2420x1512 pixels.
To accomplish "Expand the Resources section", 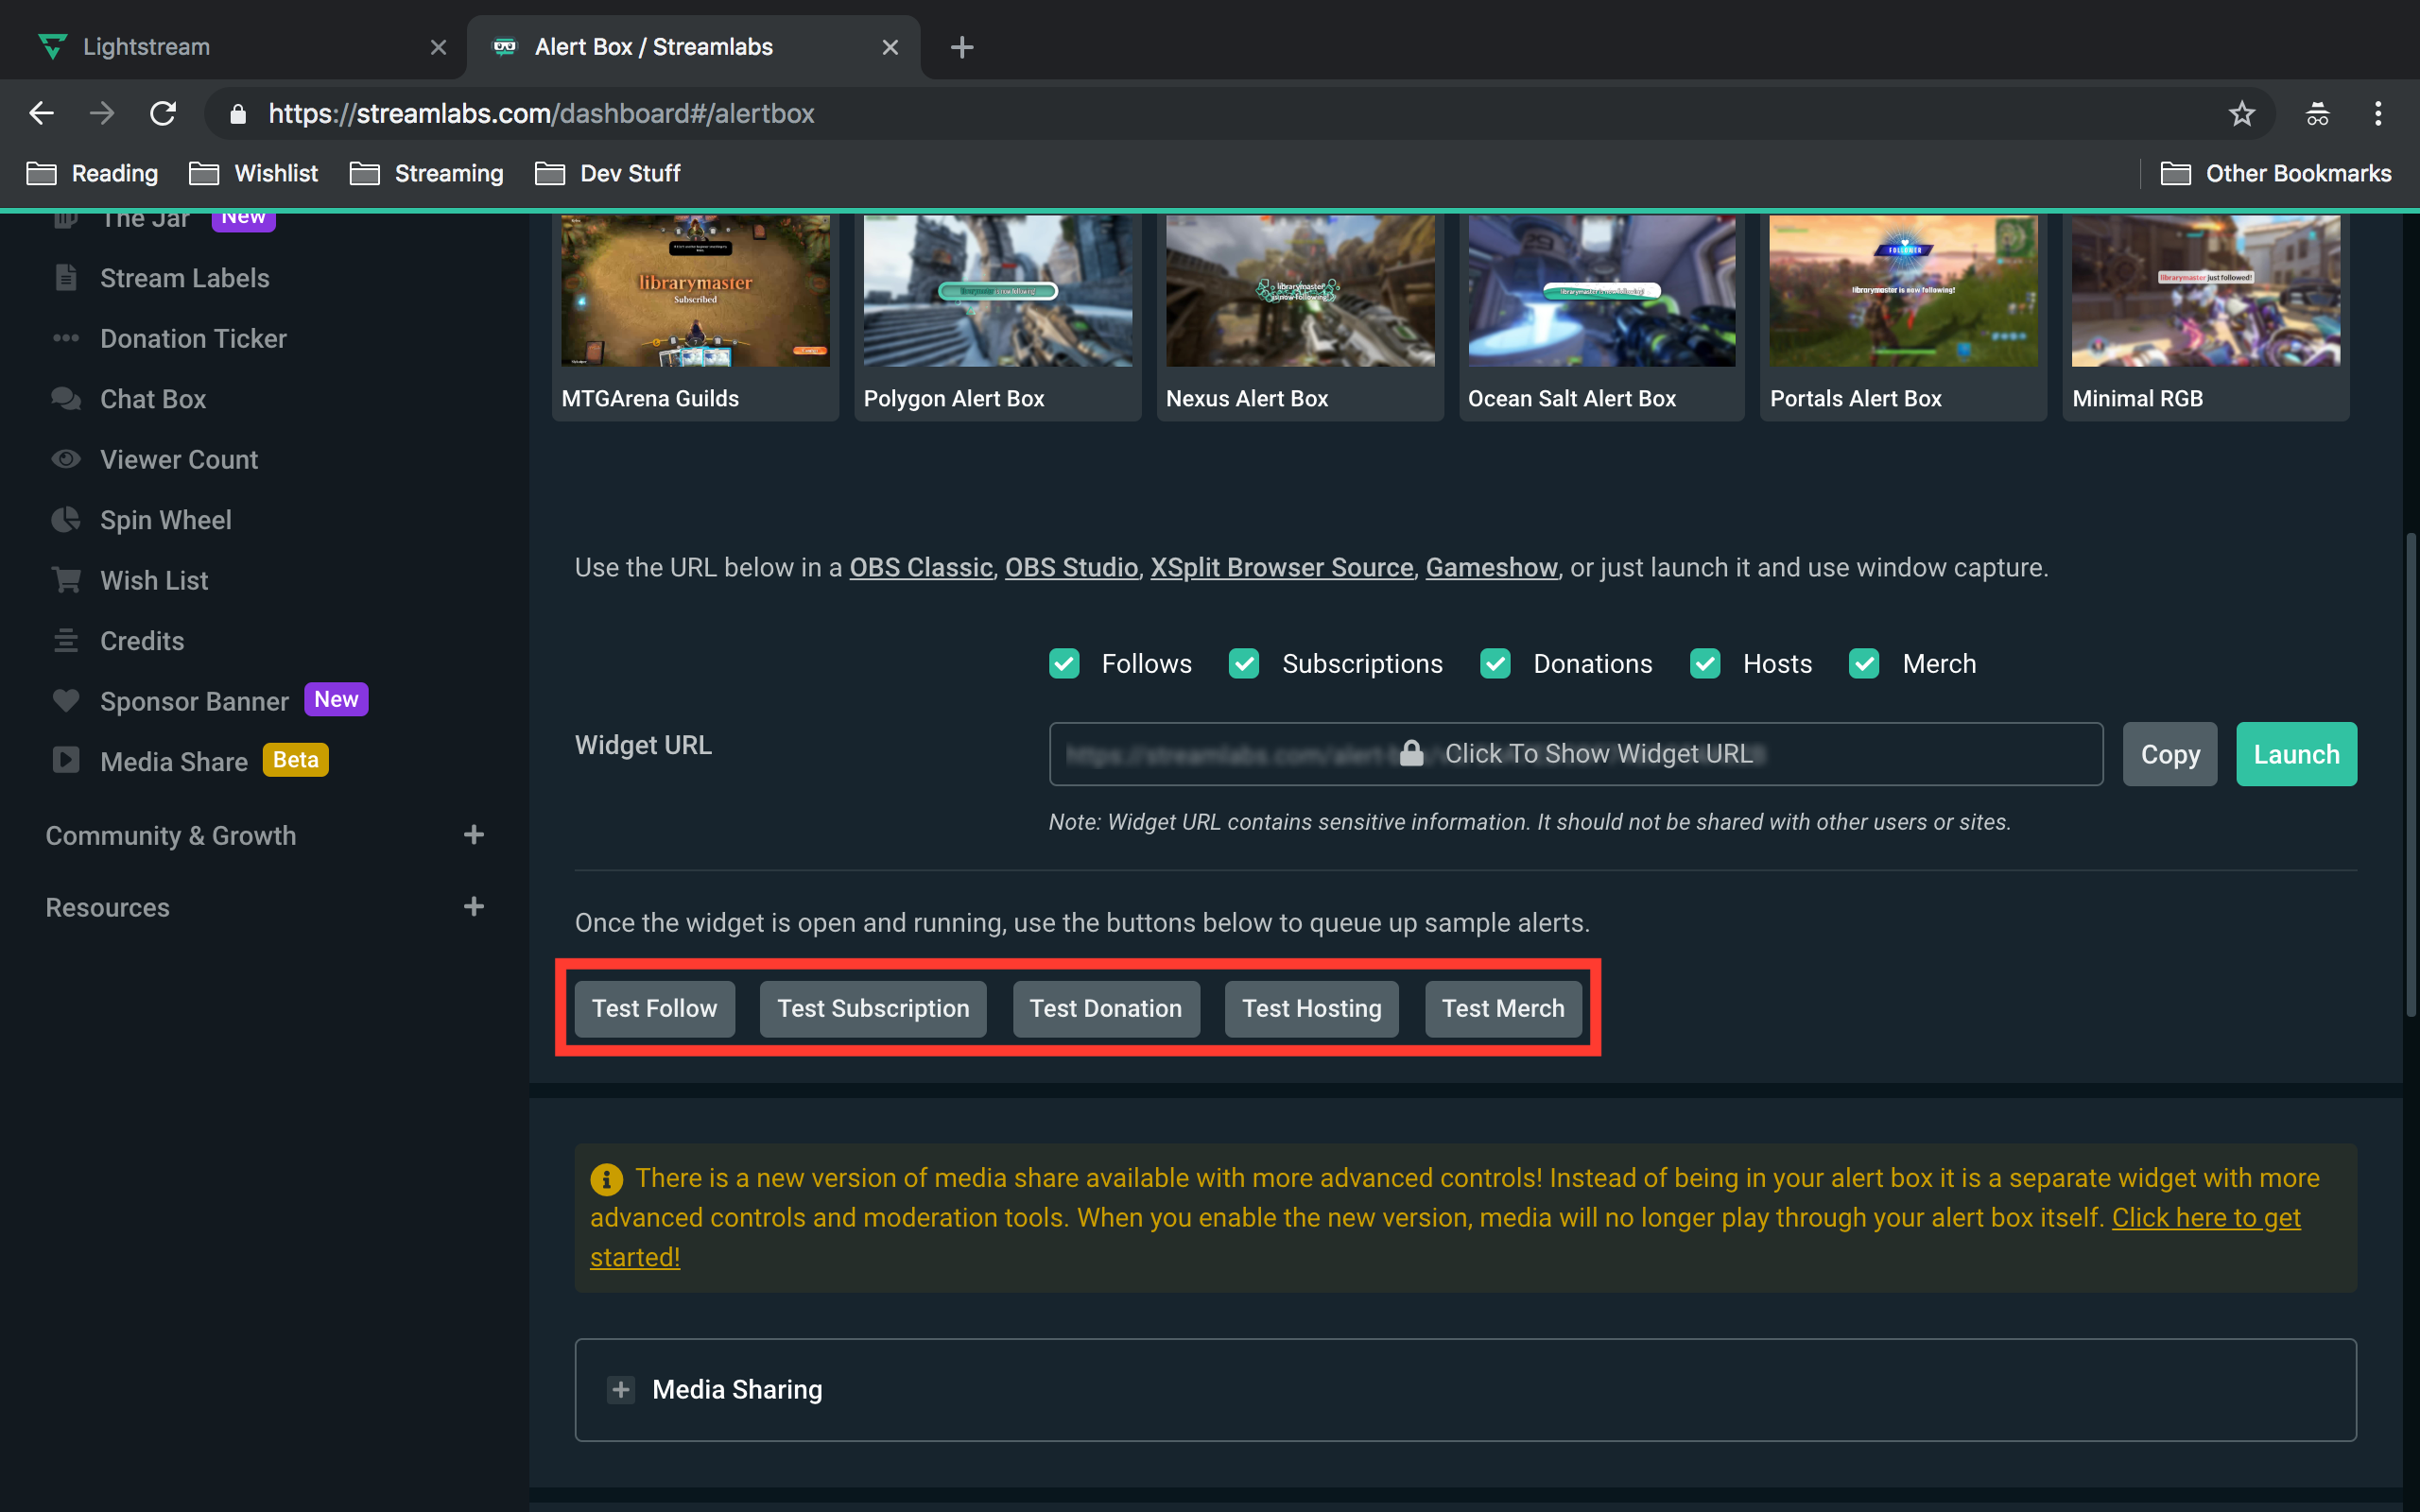I will tap(473, 906).
